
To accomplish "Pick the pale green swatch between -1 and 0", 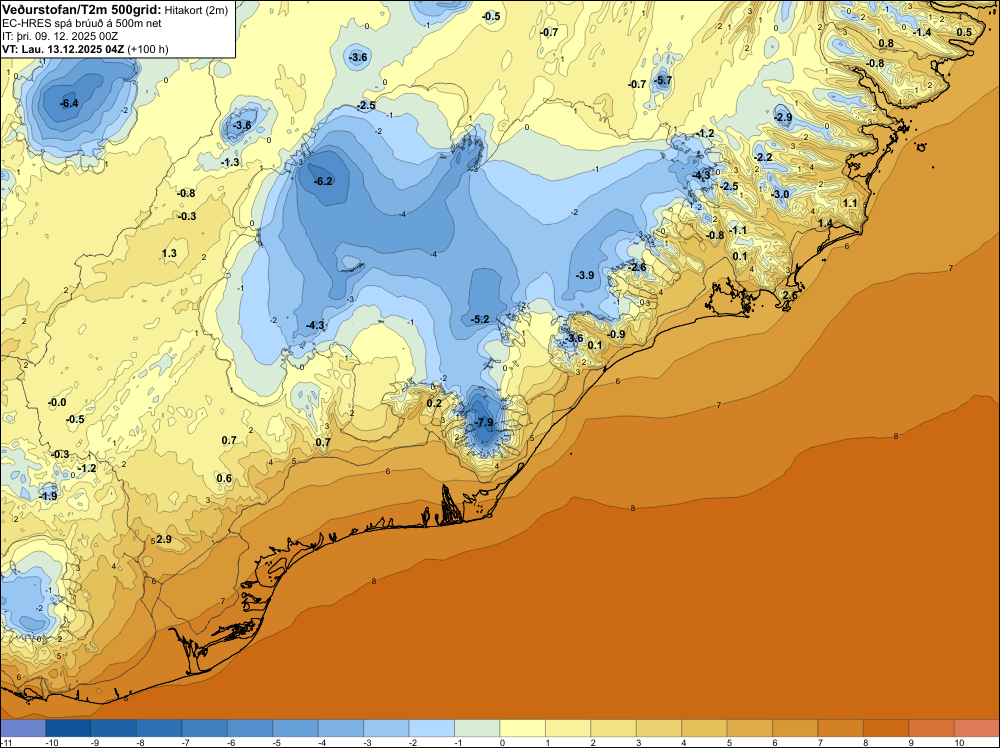I will point(477,728).
